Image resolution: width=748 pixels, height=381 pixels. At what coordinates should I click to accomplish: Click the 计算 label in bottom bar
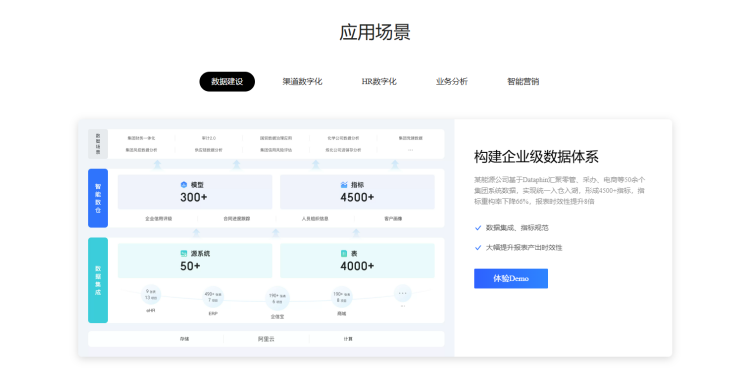point(348,339)
